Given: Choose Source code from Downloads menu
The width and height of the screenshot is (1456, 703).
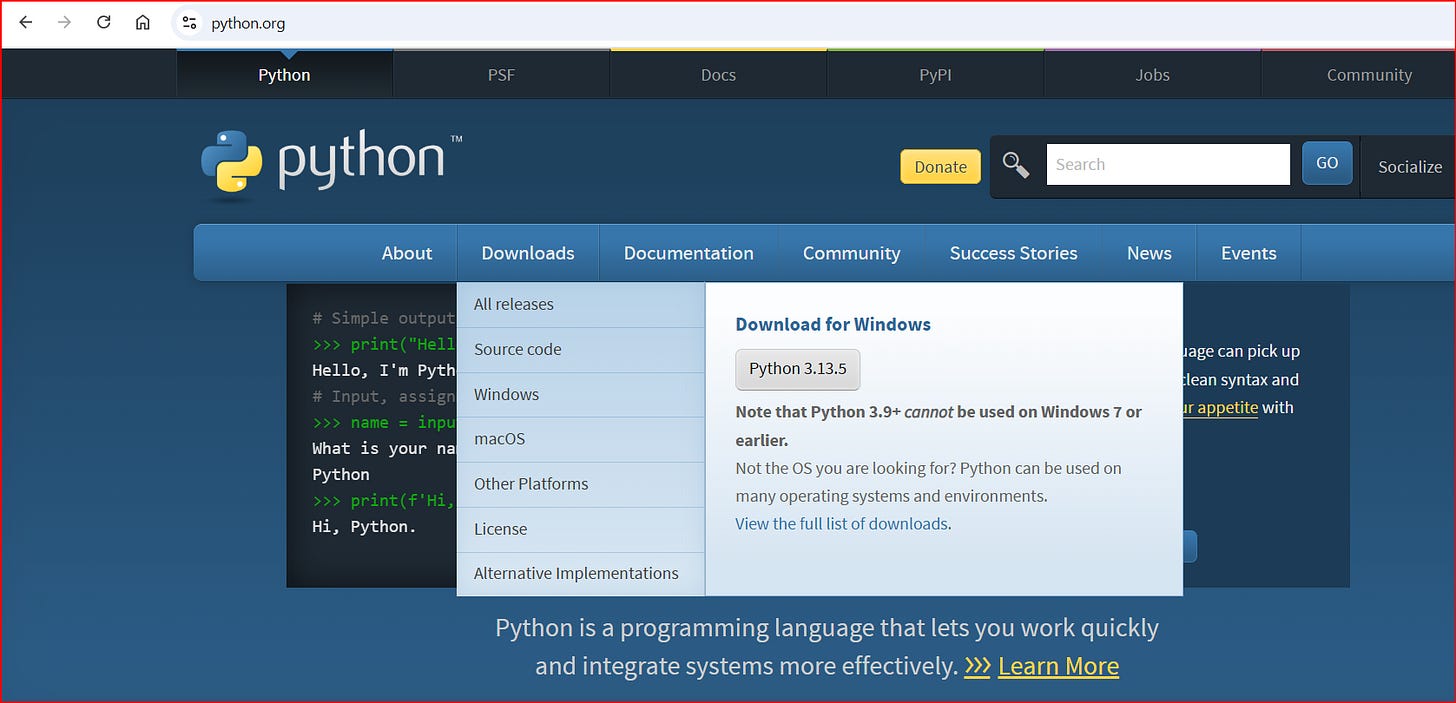Looking at the screenshot, I should [581, 350].
